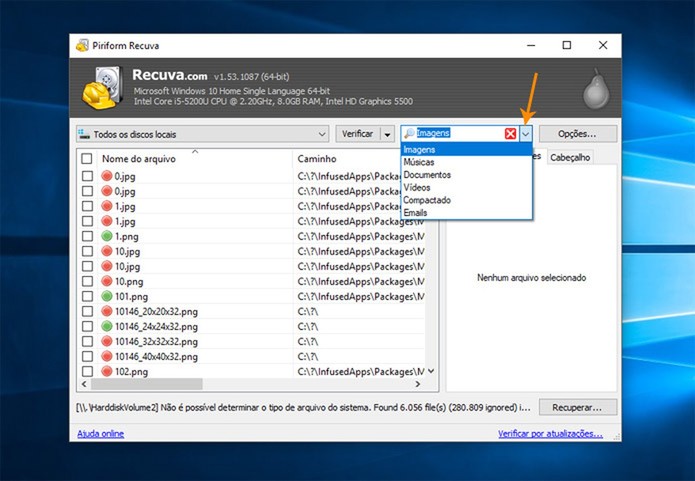Click the Verificar button
This screenshot has height=481, width=695.
point(357,134)
